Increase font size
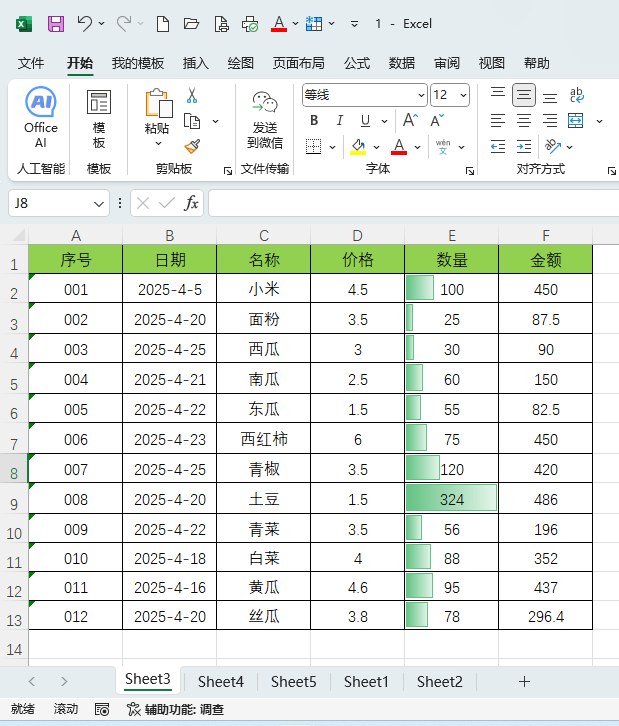Viewport: 619px width, 726px height. [x=410, y=120]
